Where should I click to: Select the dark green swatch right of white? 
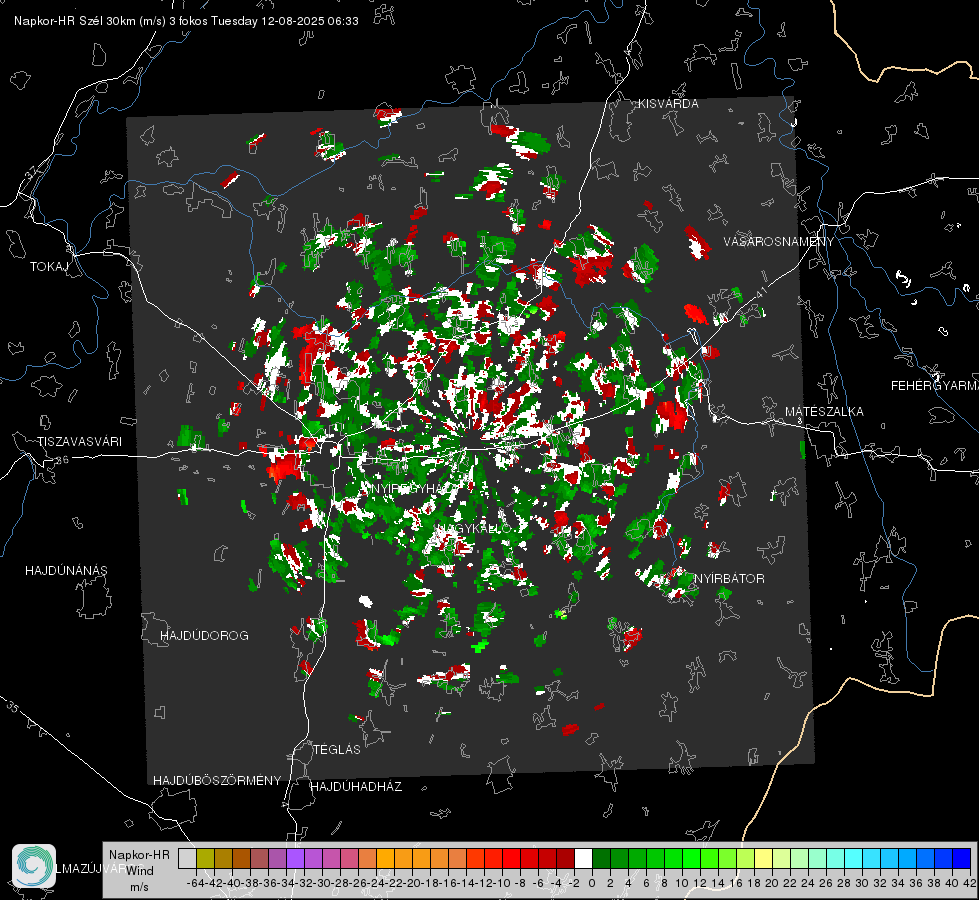(601, 858)
